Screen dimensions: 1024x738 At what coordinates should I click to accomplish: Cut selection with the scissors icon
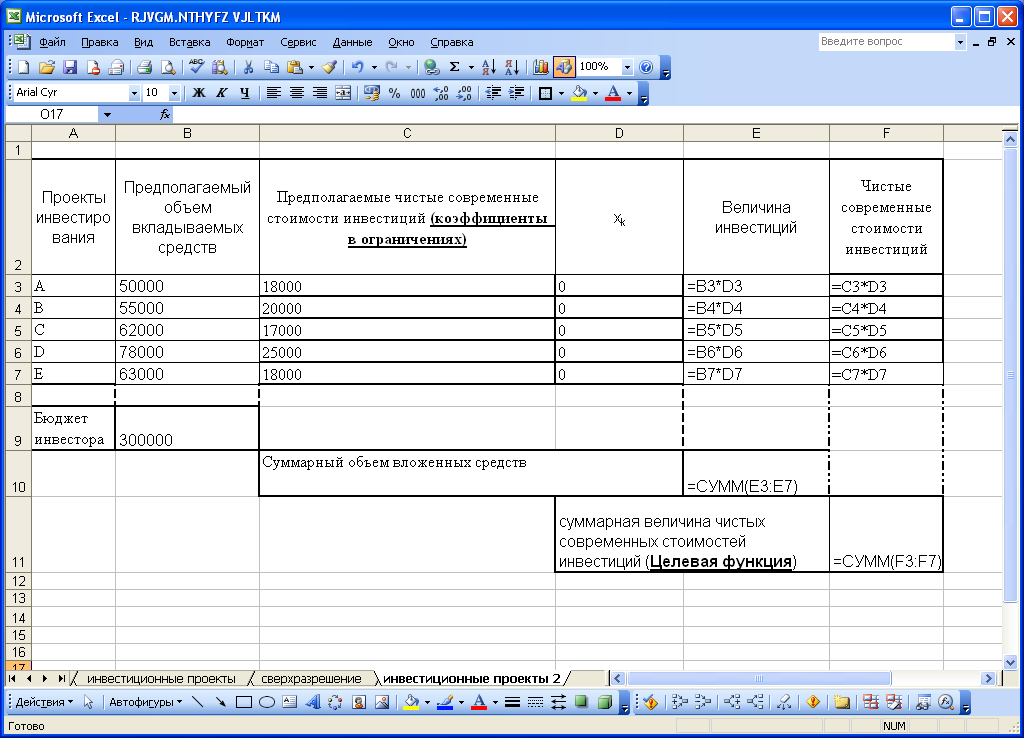click(248, 67)
